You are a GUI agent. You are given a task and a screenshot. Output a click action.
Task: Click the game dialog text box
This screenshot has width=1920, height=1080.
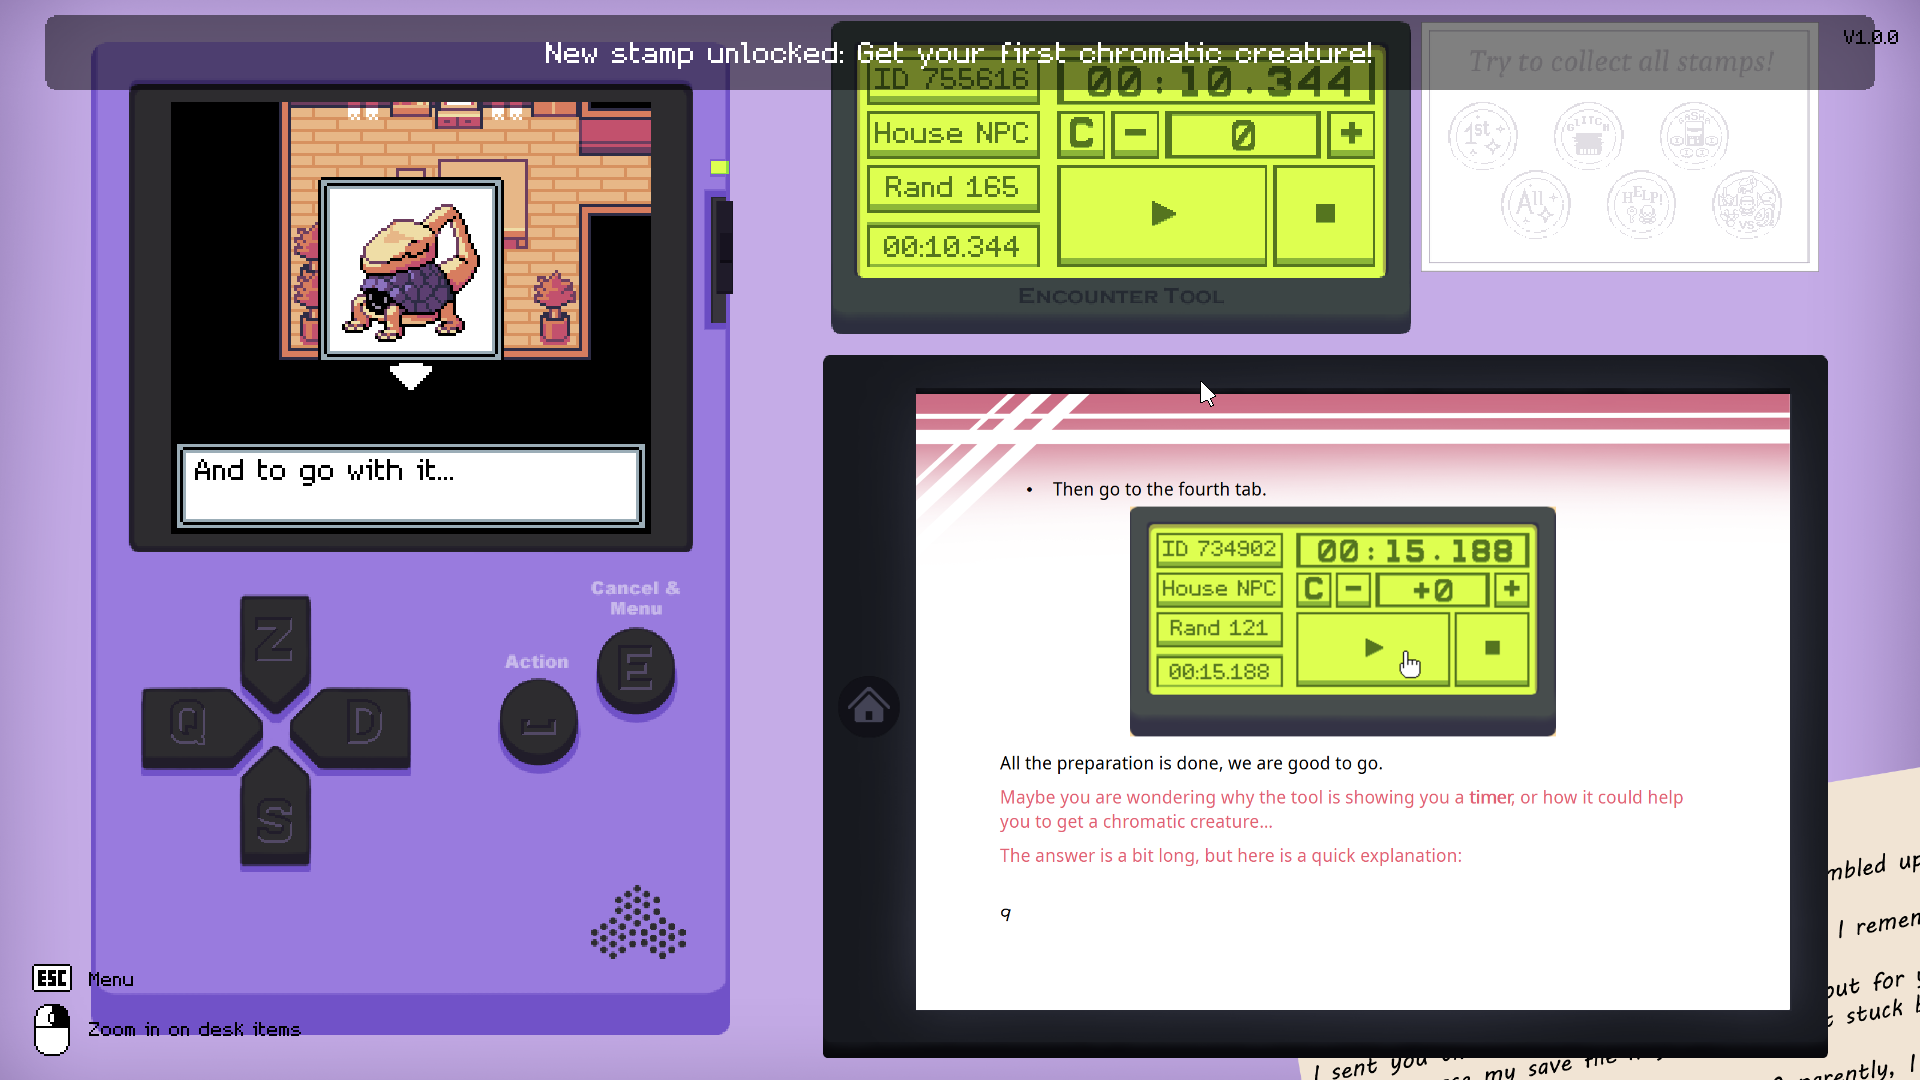coord(410,485)
